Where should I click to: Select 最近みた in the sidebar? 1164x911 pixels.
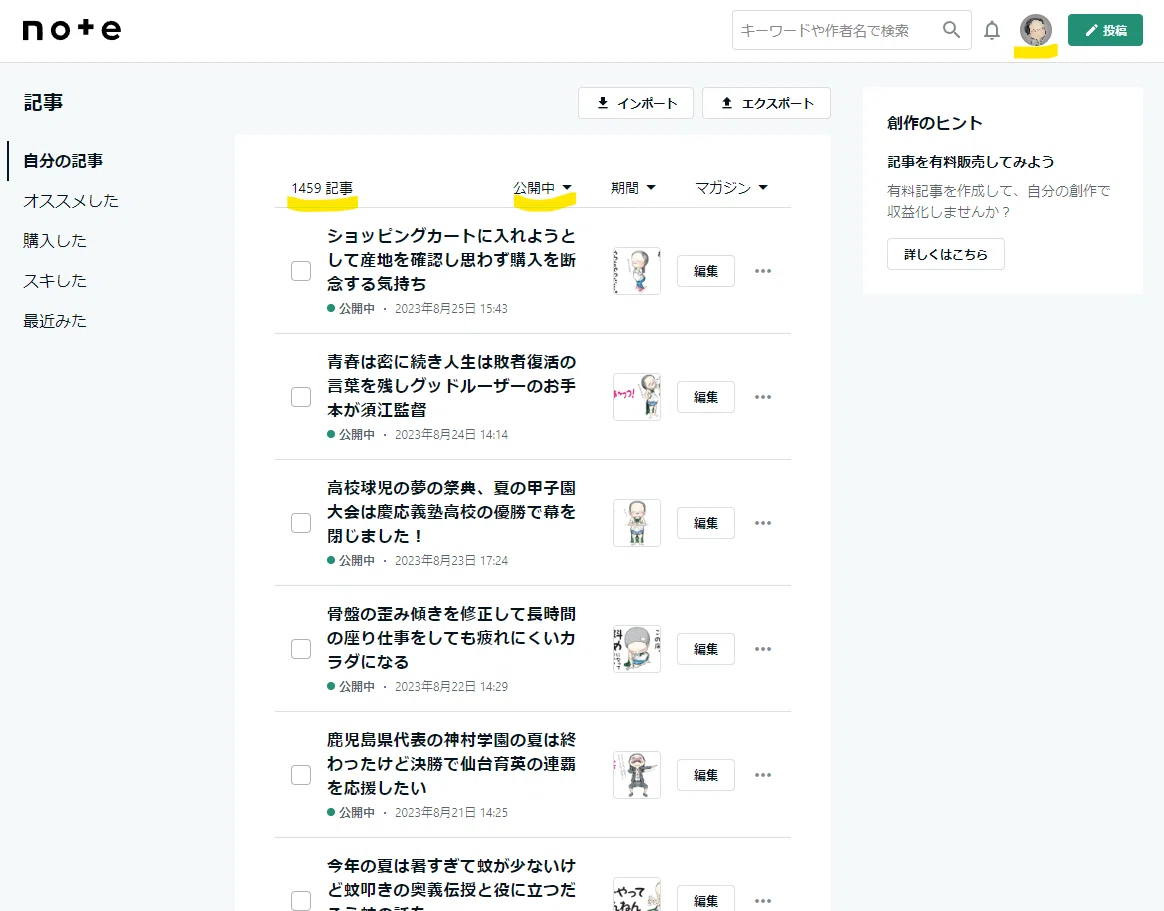click(x=54, y=321)
